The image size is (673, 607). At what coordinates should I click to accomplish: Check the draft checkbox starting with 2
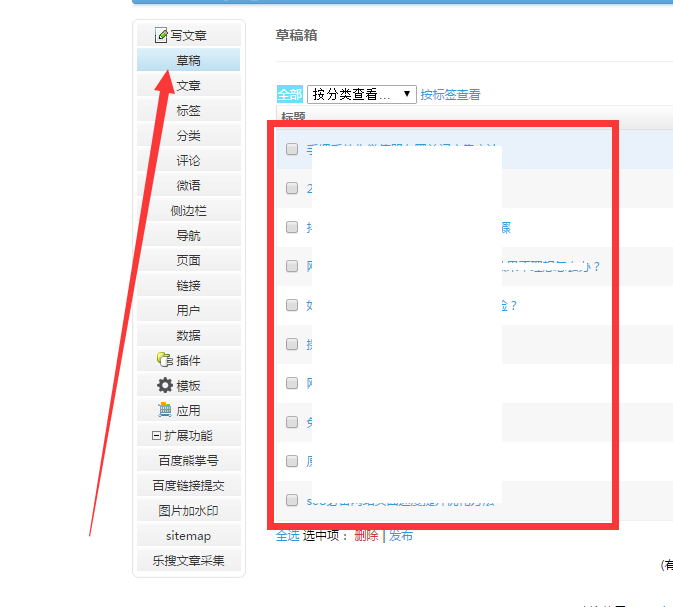292,188
